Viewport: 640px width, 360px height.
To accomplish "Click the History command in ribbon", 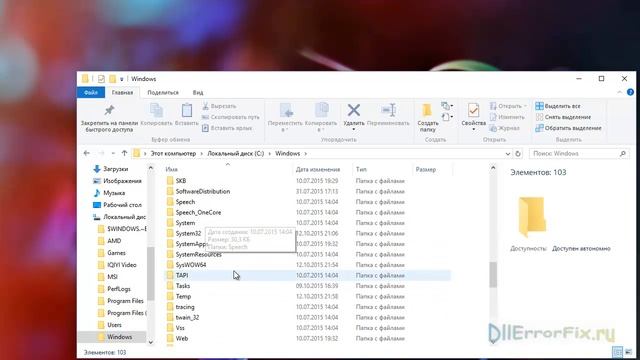I will pyautogui.click(x=505, y=128).
